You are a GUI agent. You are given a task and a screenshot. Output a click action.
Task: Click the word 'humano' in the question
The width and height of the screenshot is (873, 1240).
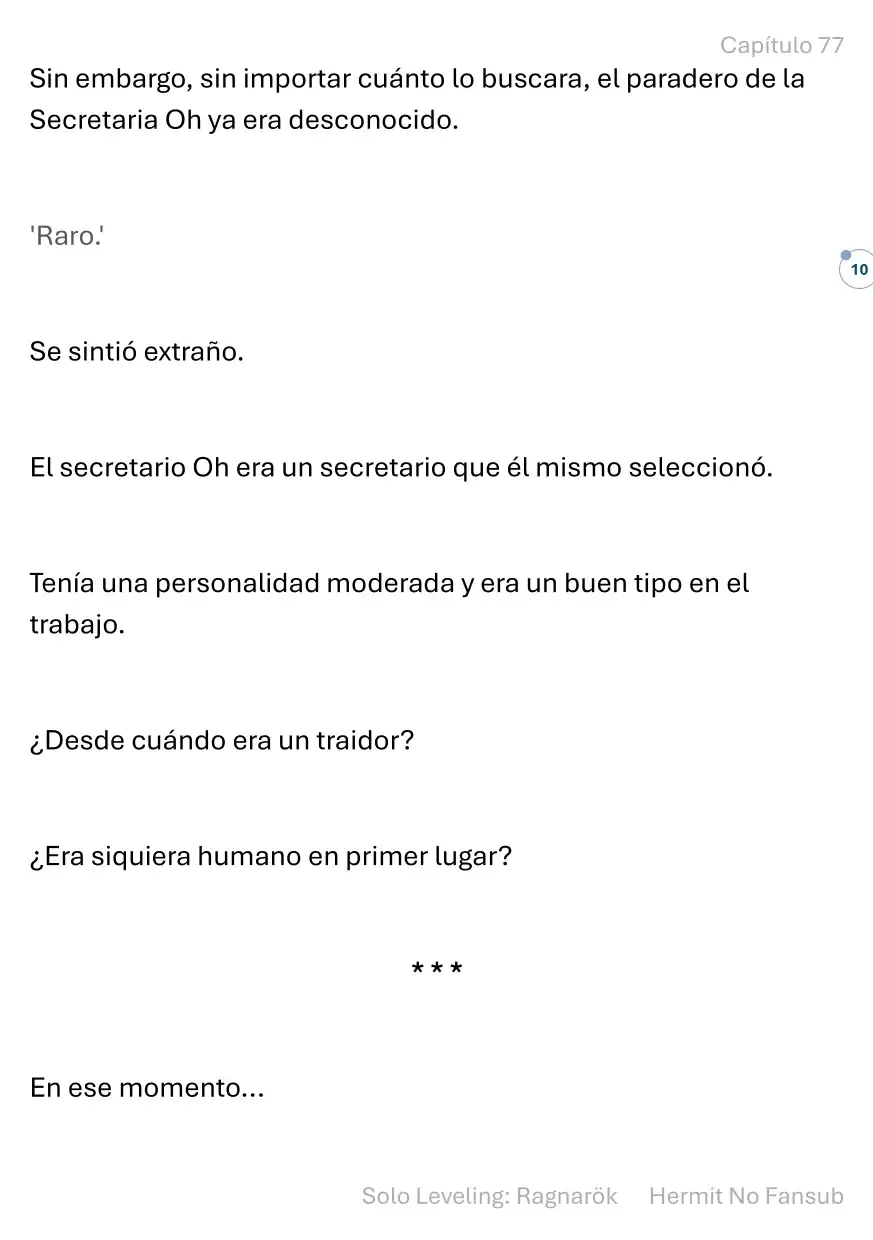point(252,858)
